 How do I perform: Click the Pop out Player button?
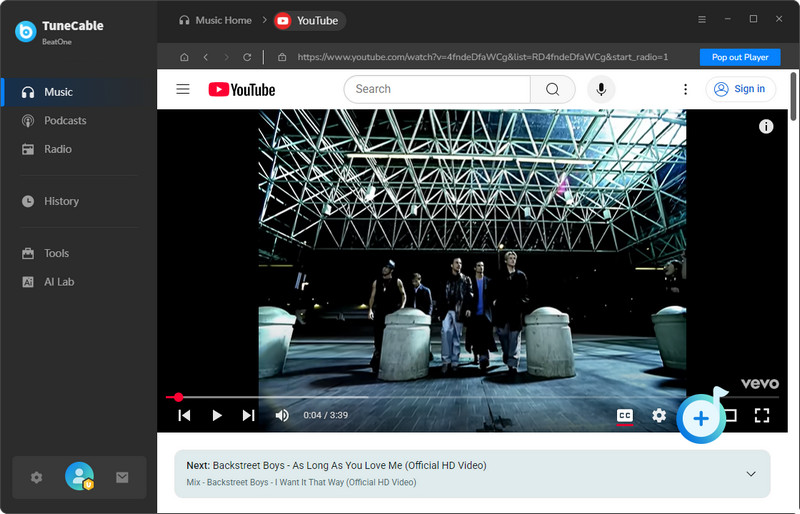740,57
